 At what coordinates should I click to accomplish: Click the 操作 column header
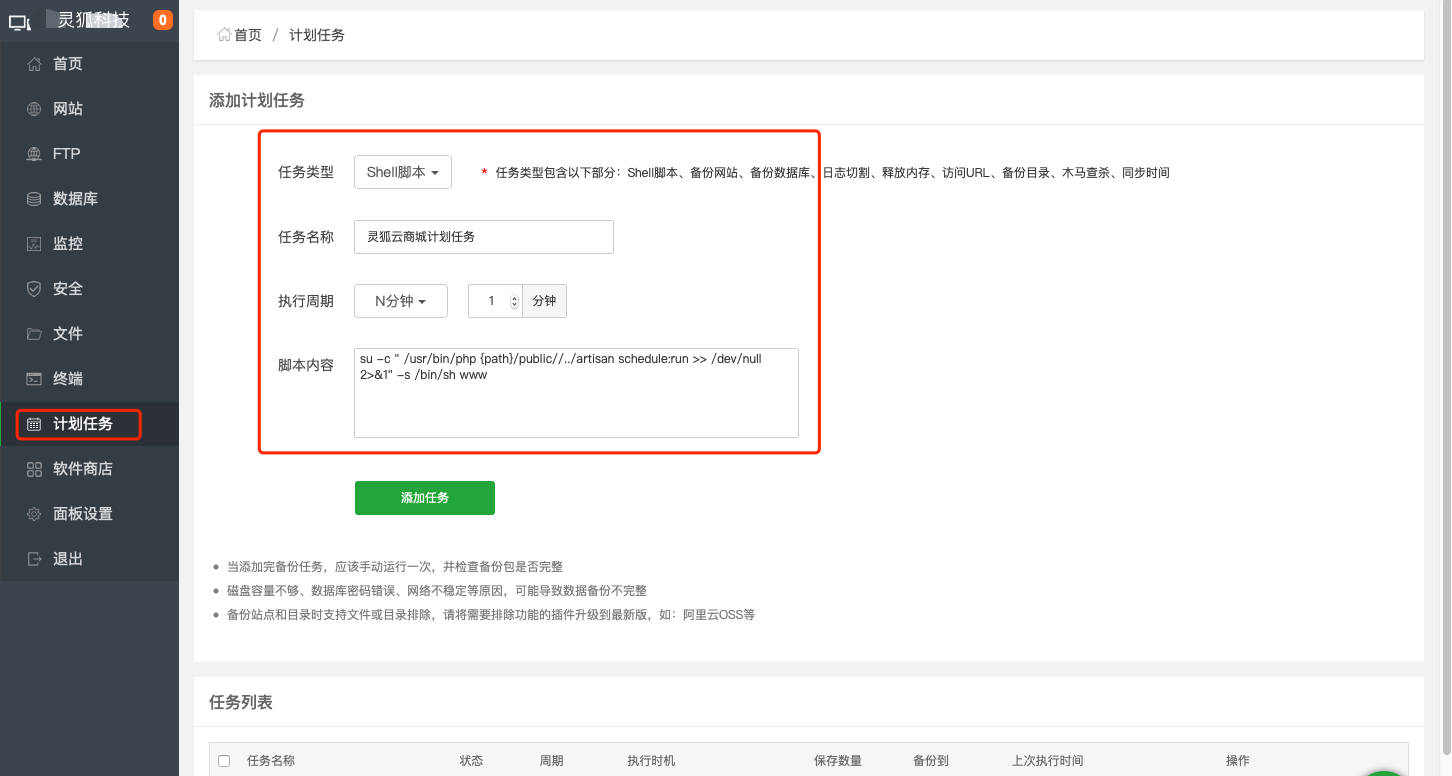point(1238,761)
